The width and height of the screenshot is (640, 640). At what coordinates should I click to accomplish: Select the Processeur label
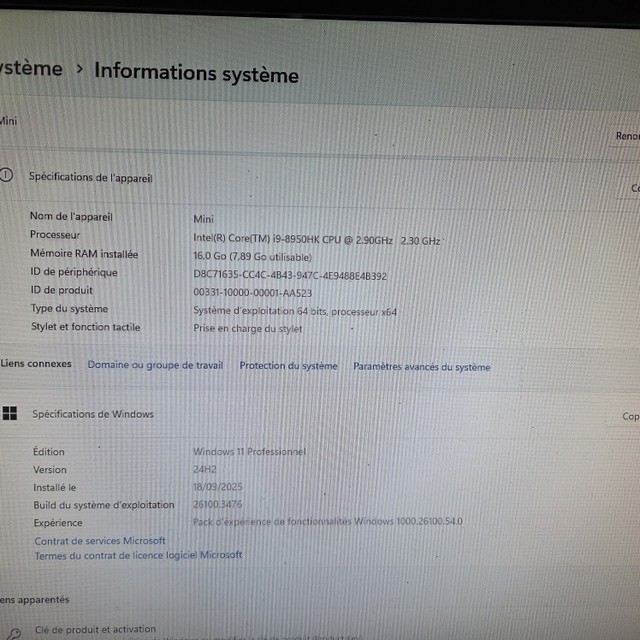(x=55, y=235)
